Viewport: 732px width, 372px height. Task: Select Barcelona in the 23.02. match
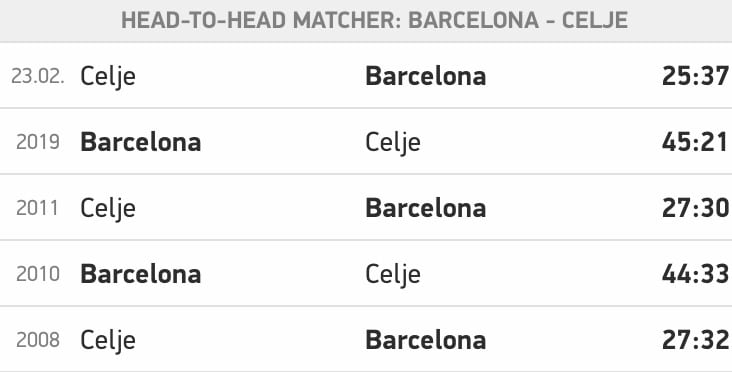click(x=426, y=76)
